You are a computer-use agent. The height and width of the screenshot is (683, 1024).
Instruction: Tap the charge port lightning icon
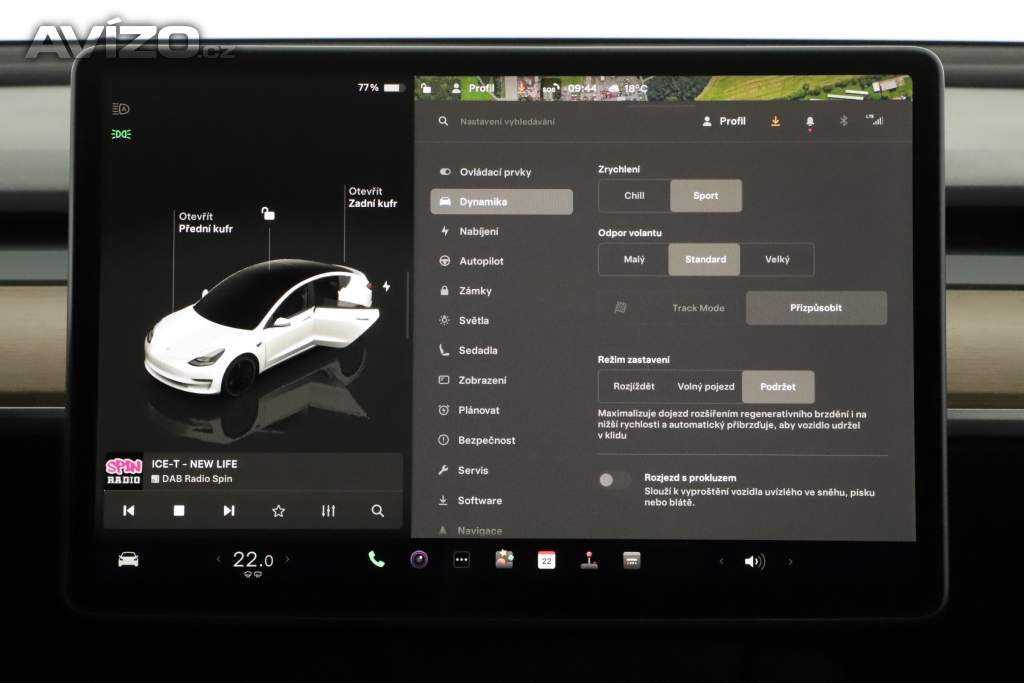coord(387,286)
